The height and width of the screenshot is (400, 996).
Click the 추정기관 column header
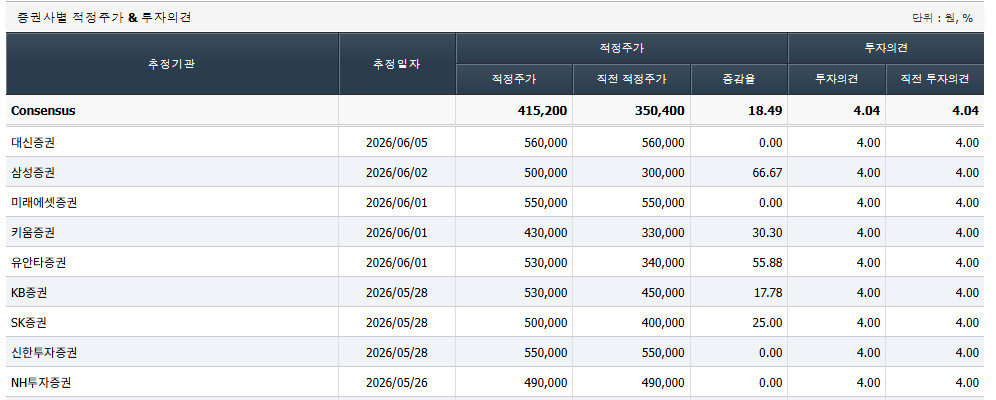pyautogui.click(x=172, y=64)
